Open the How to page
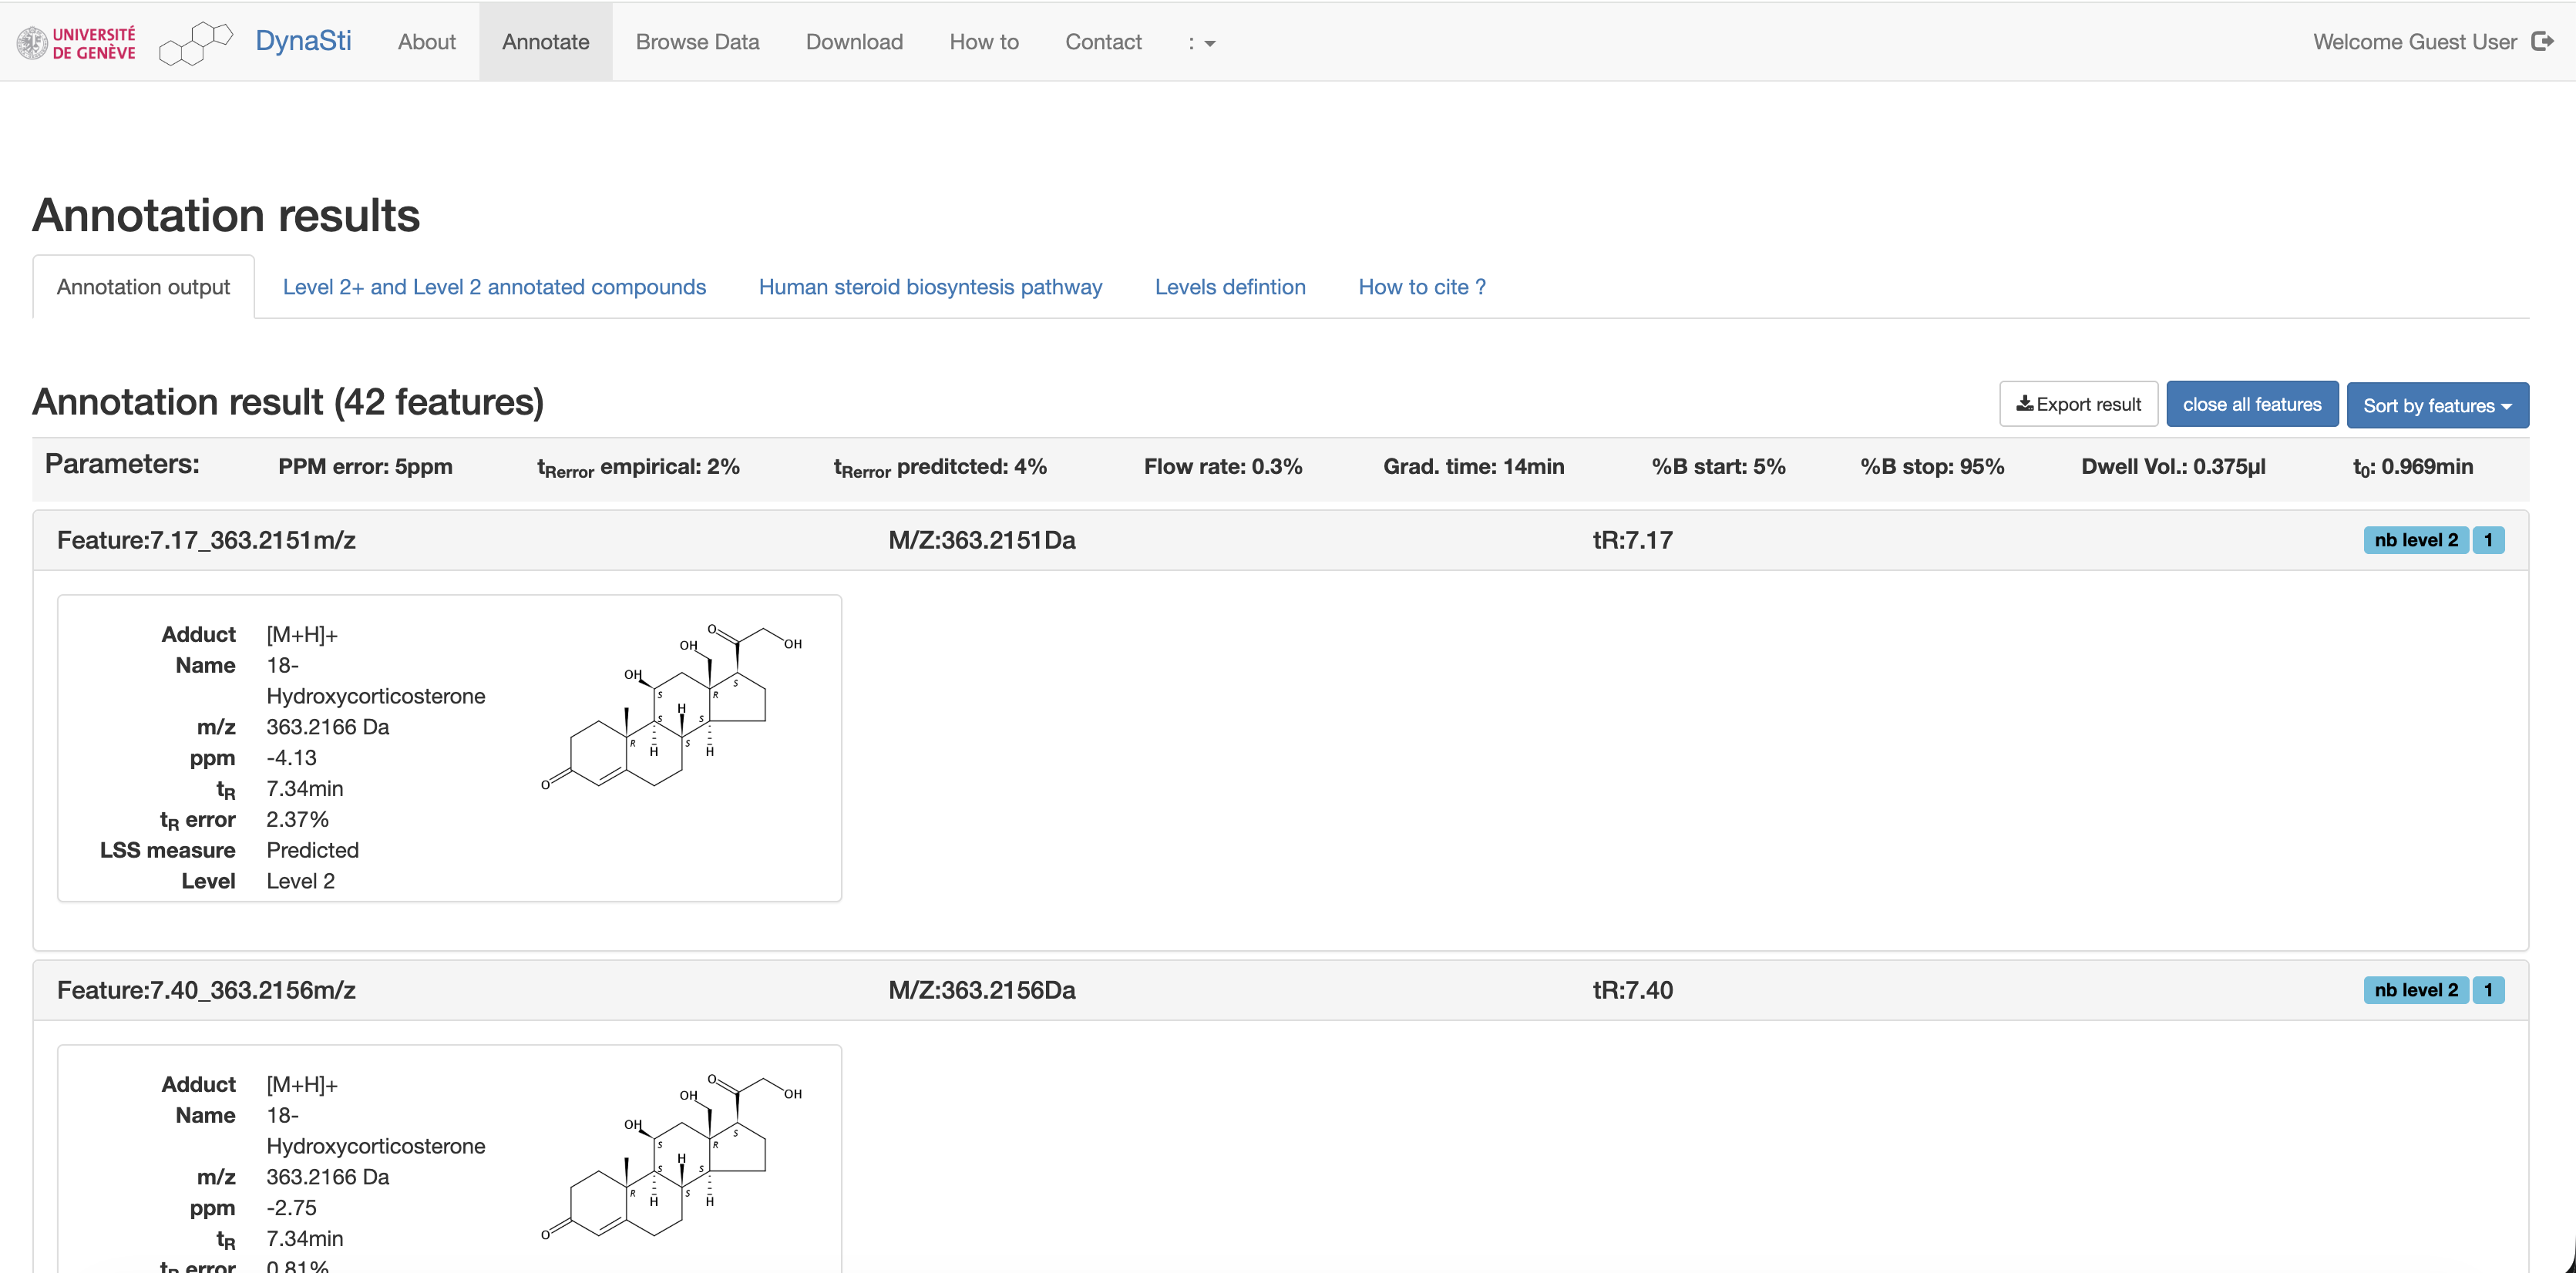The image size is (2576, 1273). pyautogui.click(x=984, y=42)
